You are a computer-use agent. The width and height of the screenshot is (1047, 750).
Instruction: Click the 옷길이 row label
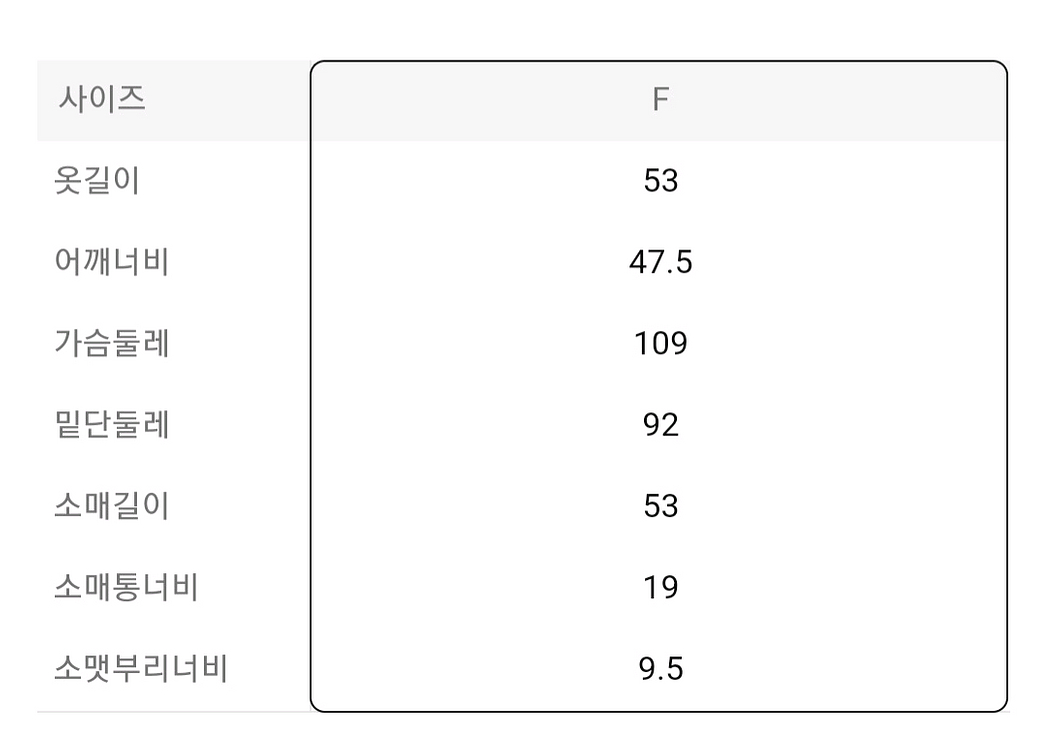coord(98,181)
